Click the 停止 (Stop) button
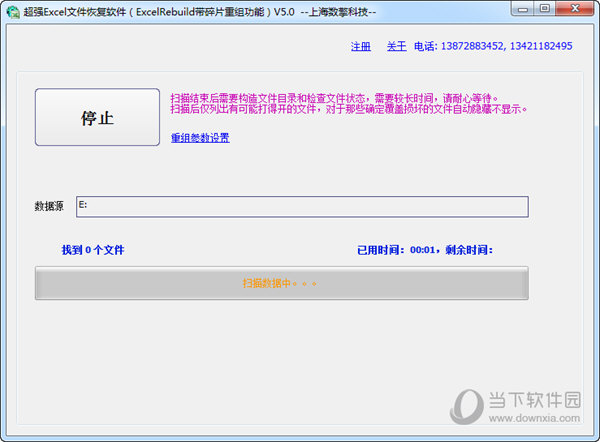Viewport: 600px width, 442px height. click(x=97, y=117)
